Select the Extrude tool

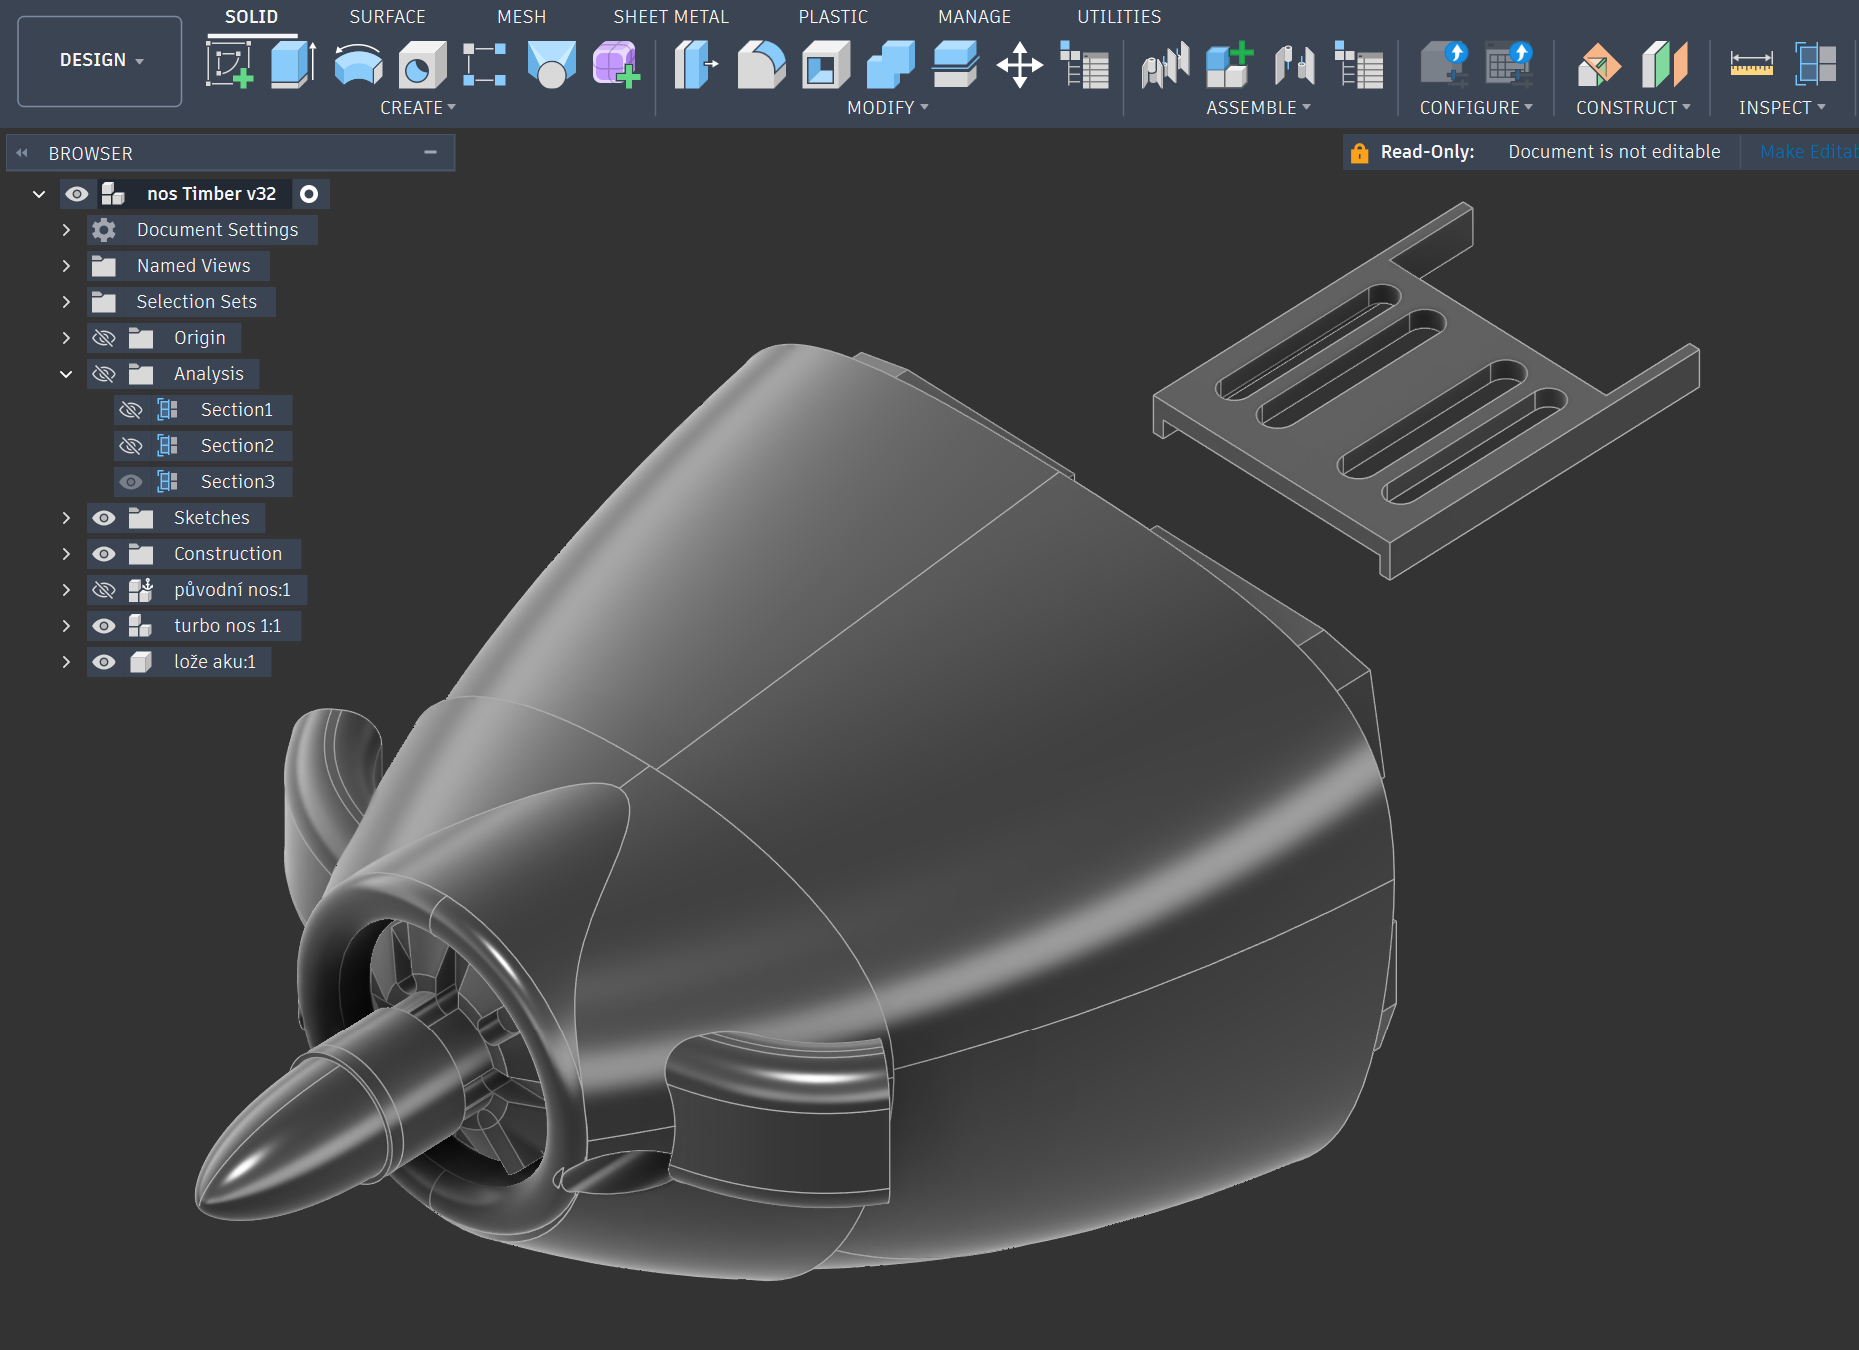tap(293, 65)
